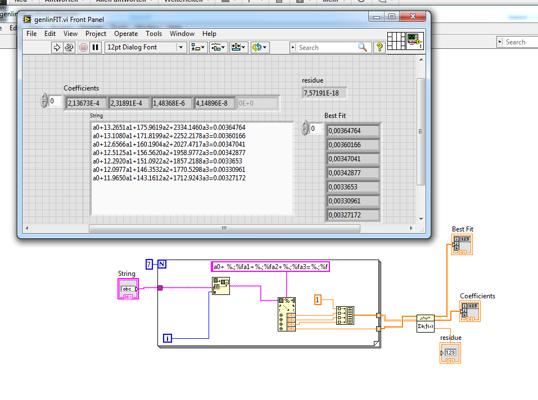Open the Tools menu
This screenshot has width=538, height=400.
pyautogui.click(x=153, y=34)
